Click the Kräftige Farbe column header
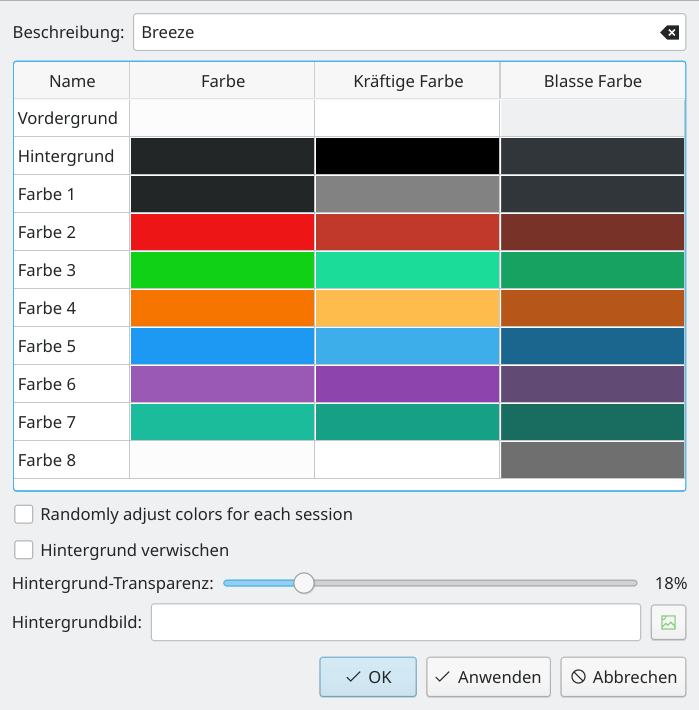The image size is (699, 710). pos(407,81)
